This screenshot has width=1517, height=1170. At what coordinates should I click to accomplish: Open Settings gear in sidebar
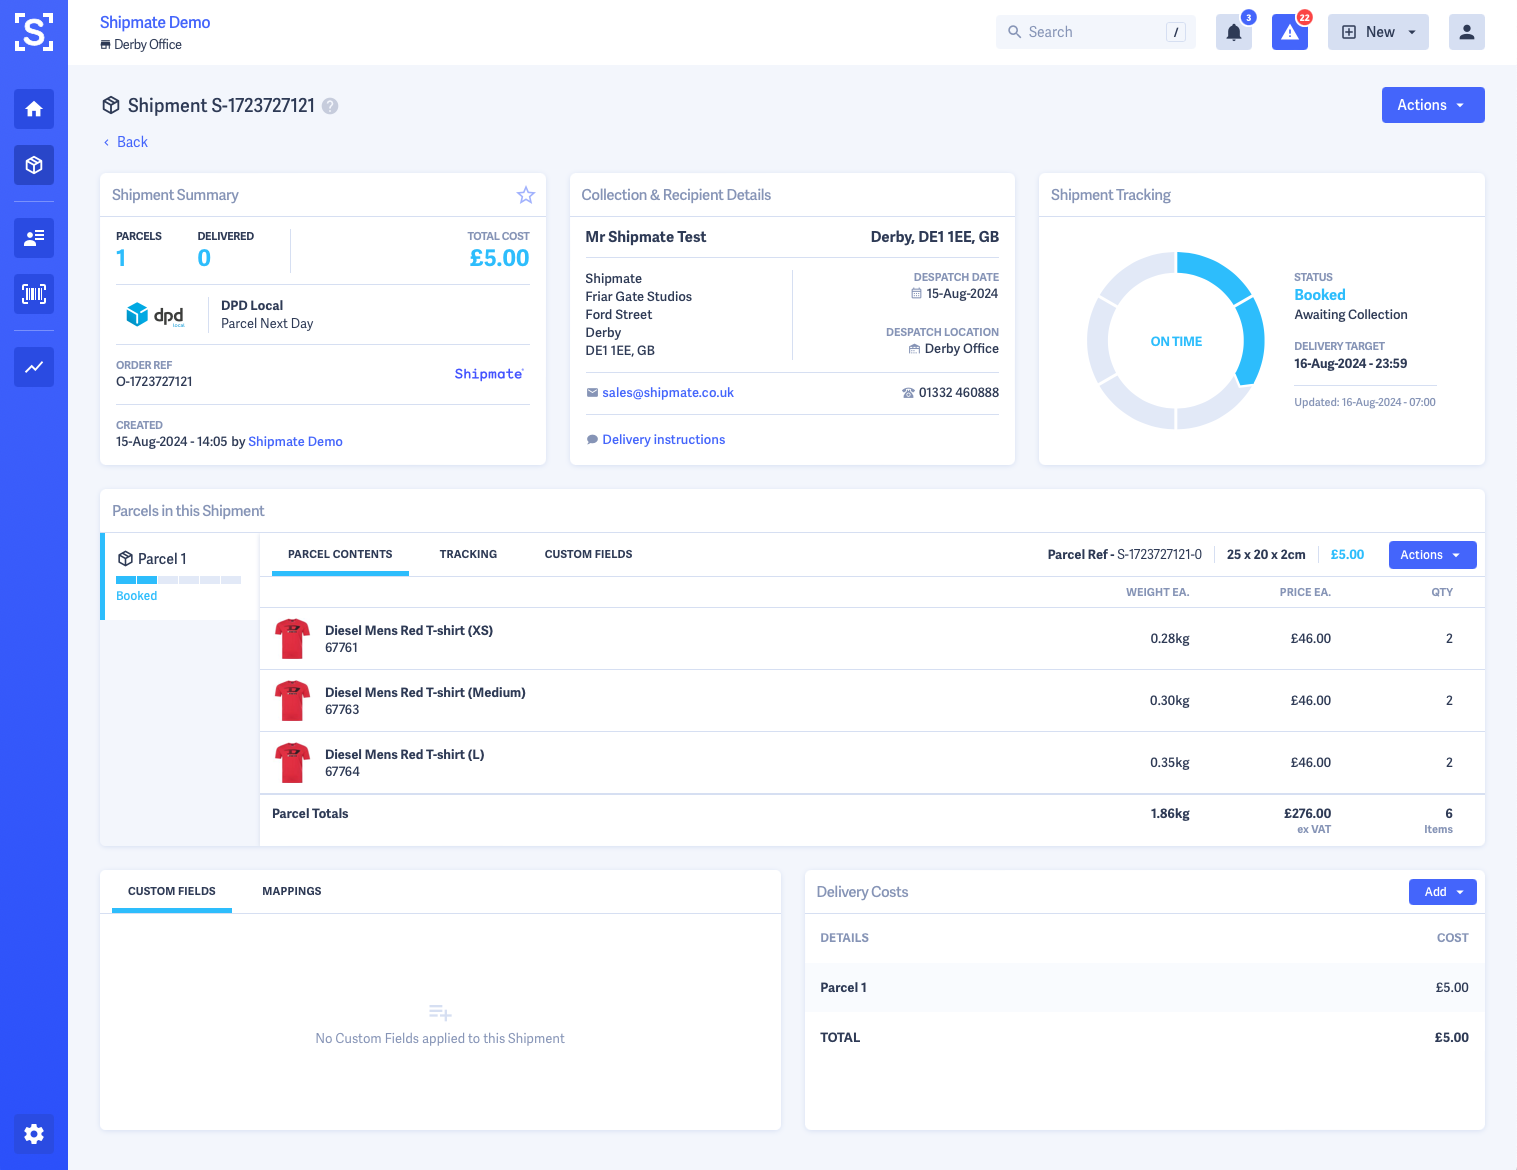tap(34, 1134)
